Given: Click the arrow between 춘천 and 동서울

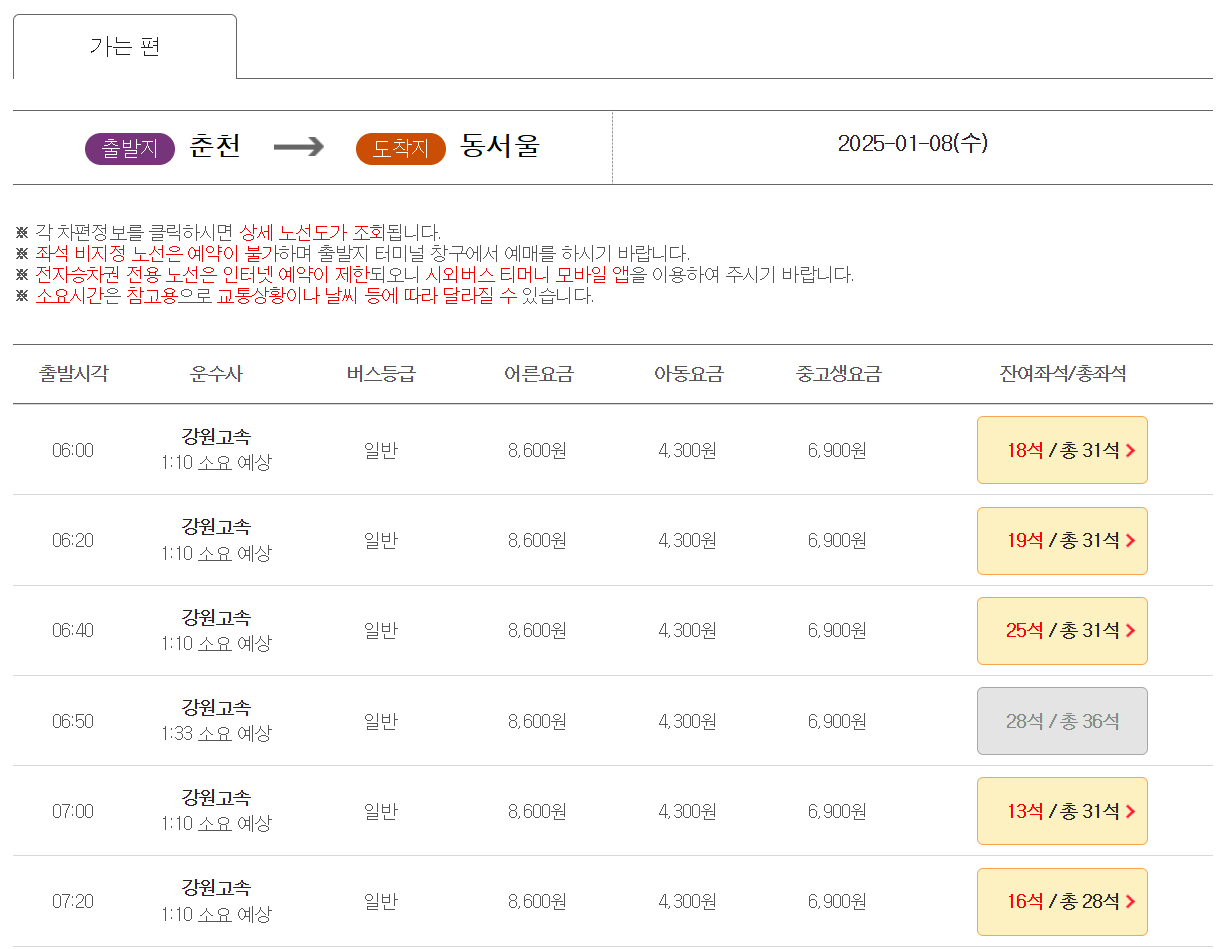Looking at the screenshot, I should tap(299, 147).
